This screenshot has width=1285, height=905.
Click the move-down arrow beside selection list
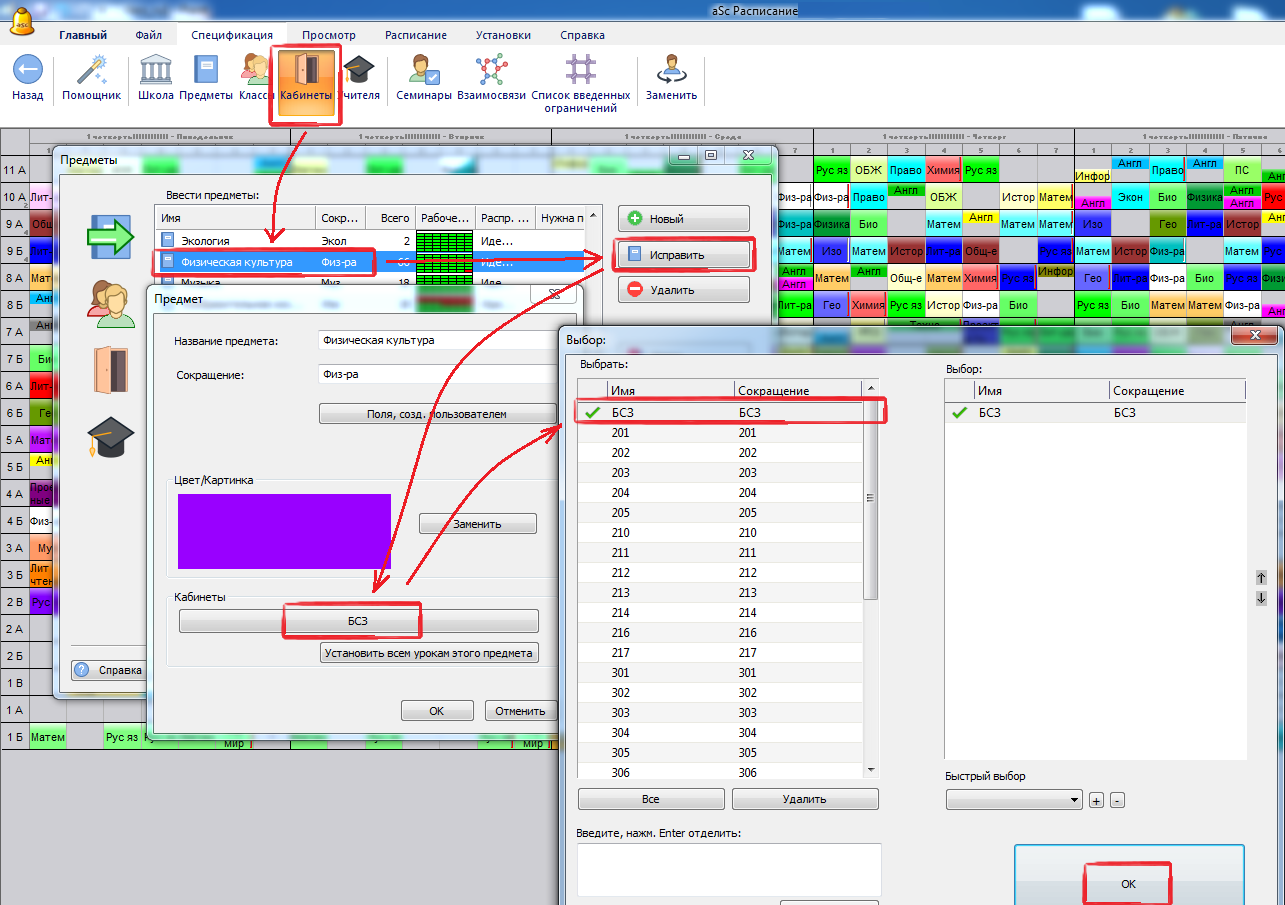click(x=1261, y=598)
